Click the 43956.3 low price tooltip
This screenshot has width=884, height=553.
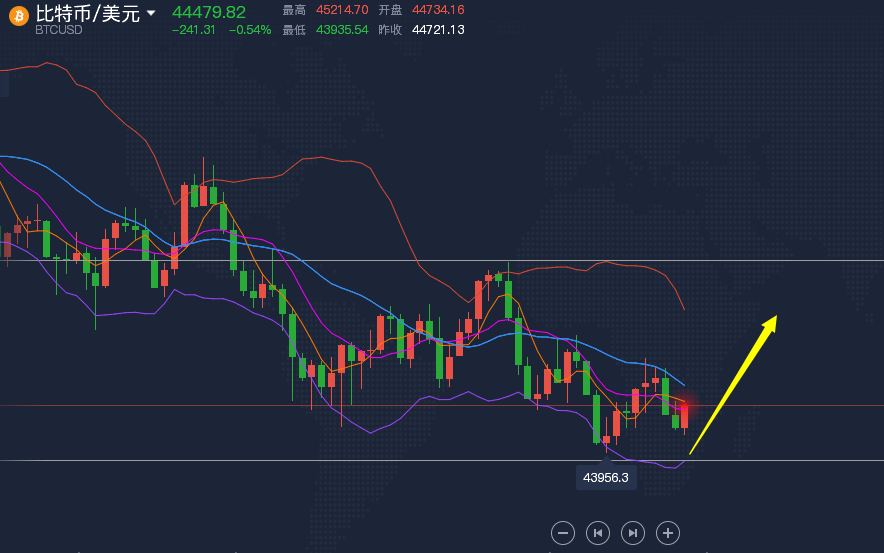pos(605,477)
